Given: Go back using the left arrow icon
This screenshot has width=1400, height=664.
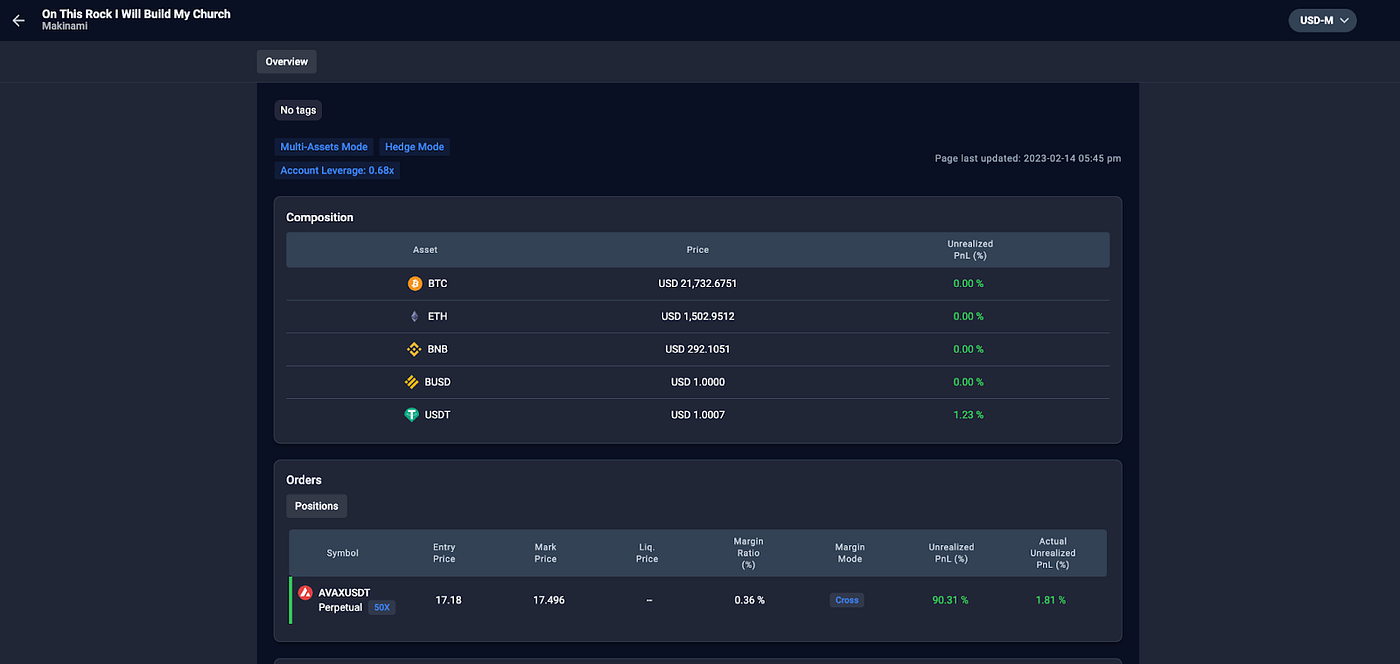Looking at the screenshot, I should point(18,20).
